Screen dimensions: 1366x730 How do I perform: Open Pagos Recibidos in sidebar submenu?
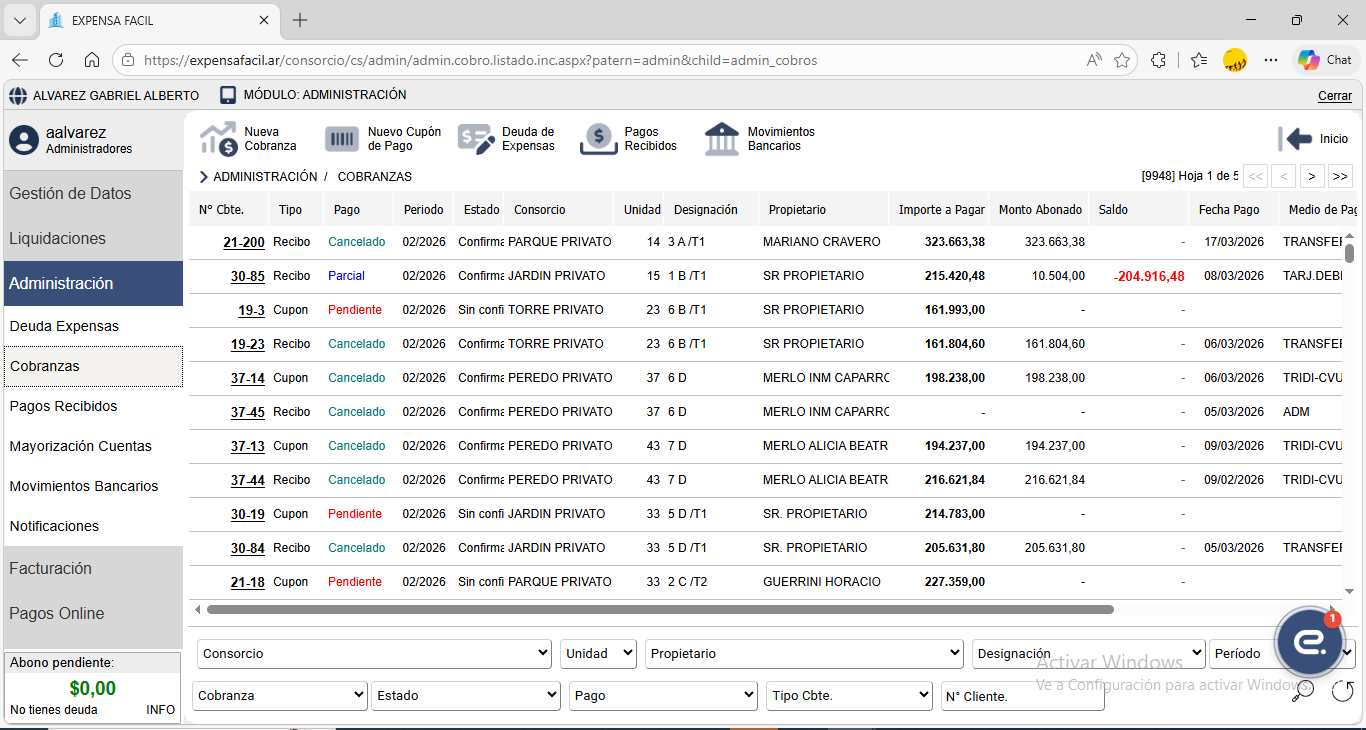coord(64,406)
